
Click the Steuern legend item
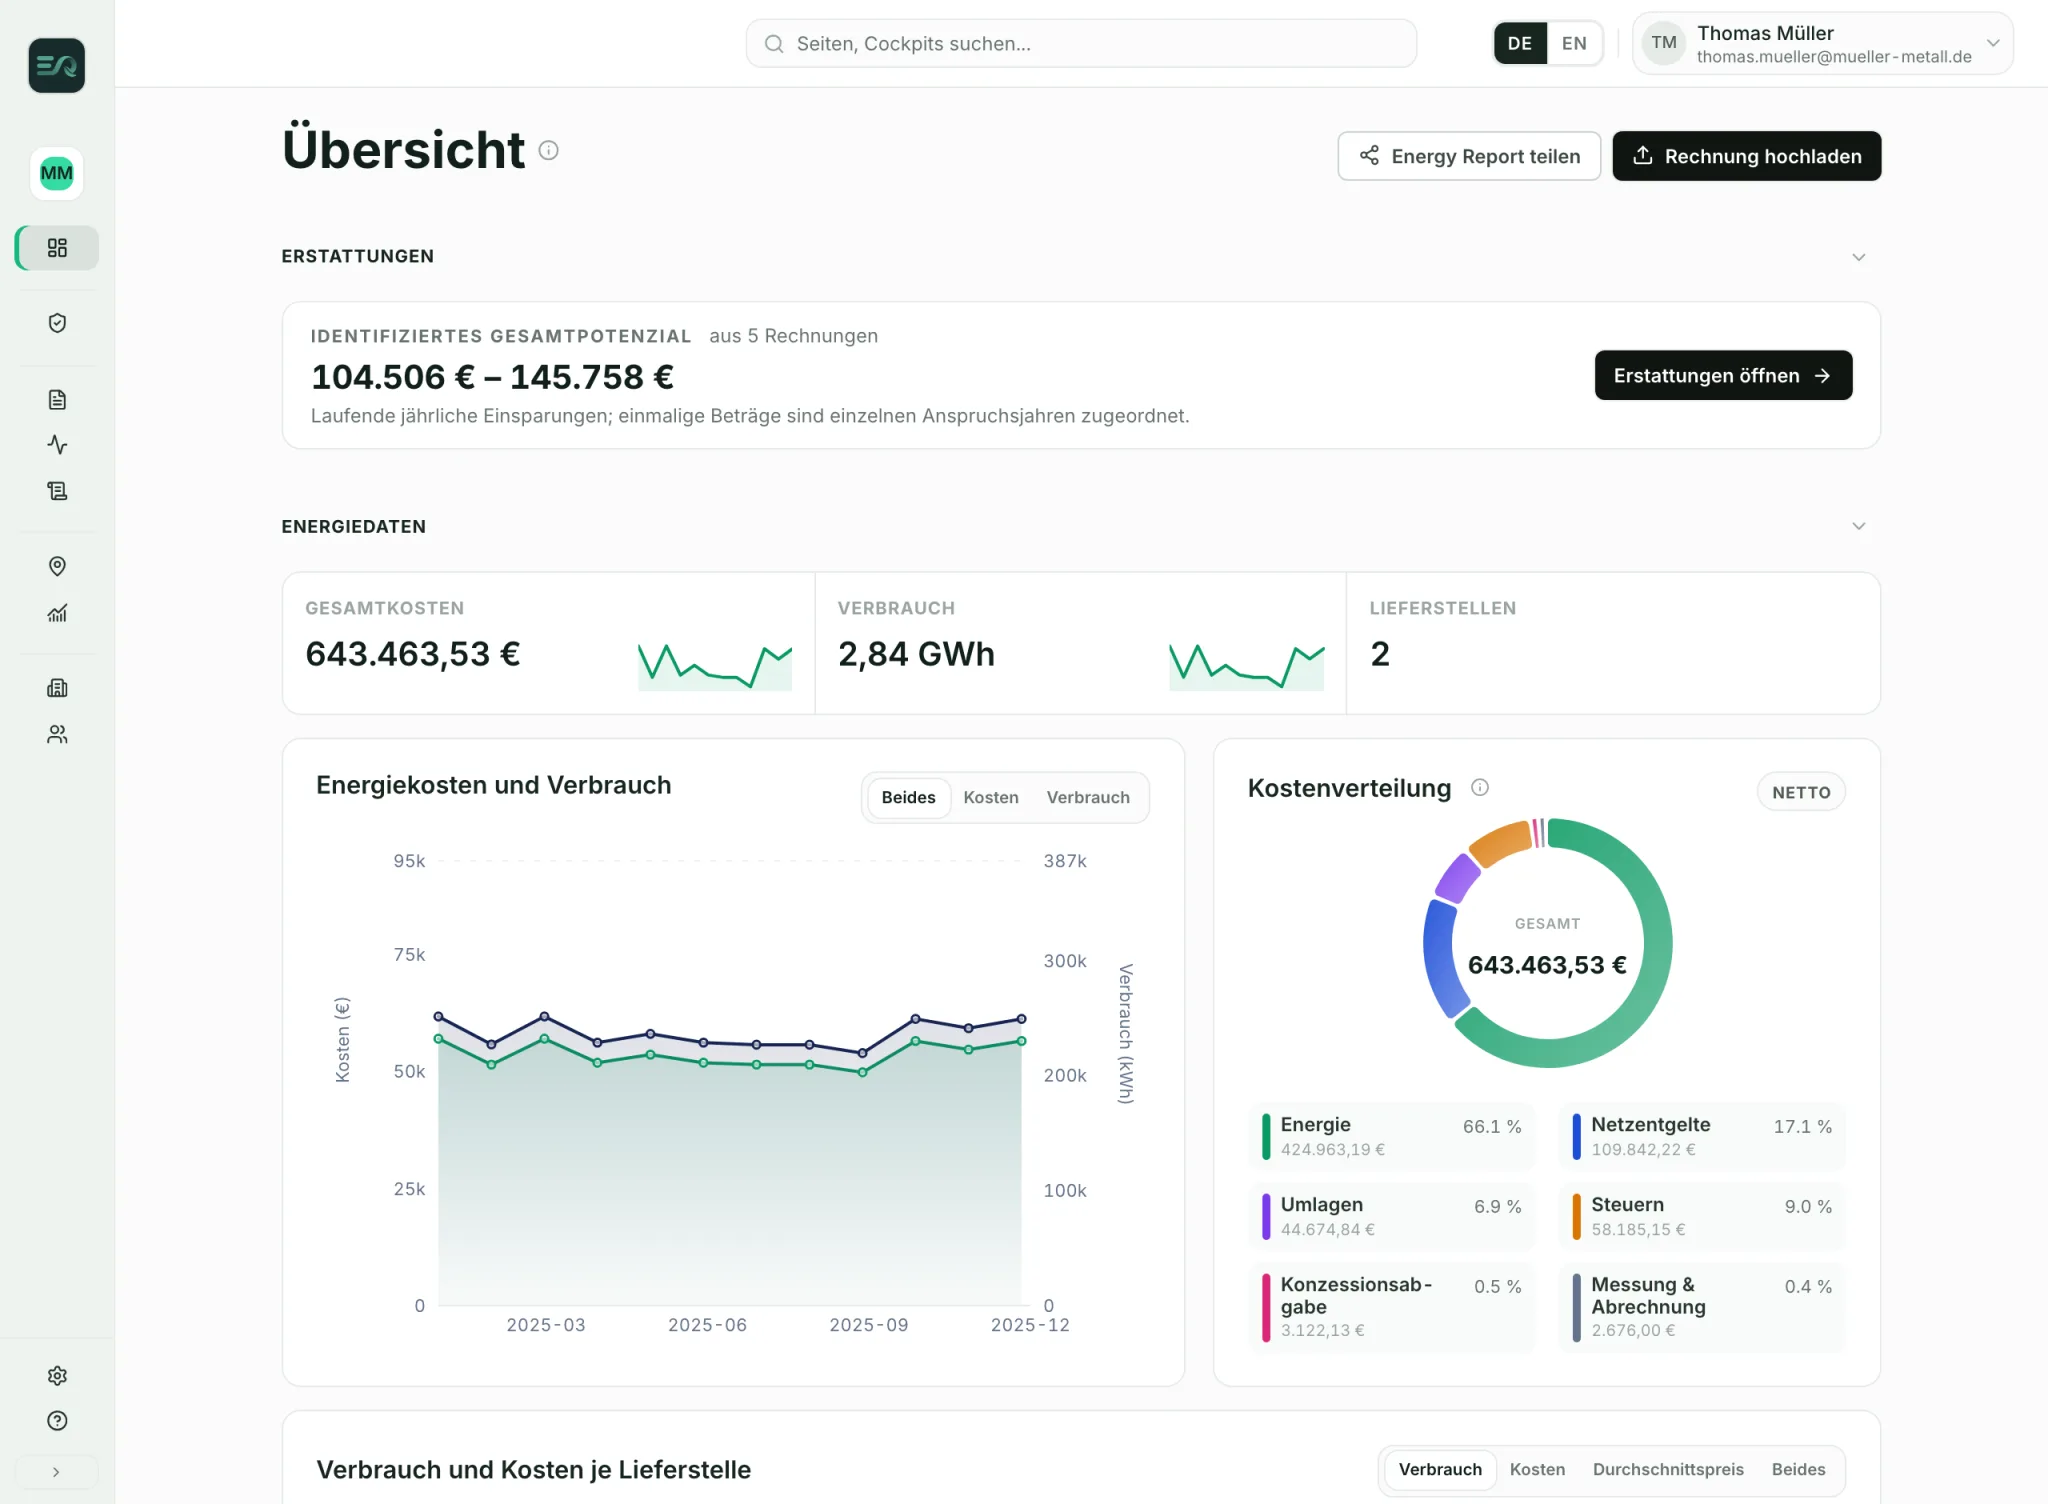(1702, 1217)
